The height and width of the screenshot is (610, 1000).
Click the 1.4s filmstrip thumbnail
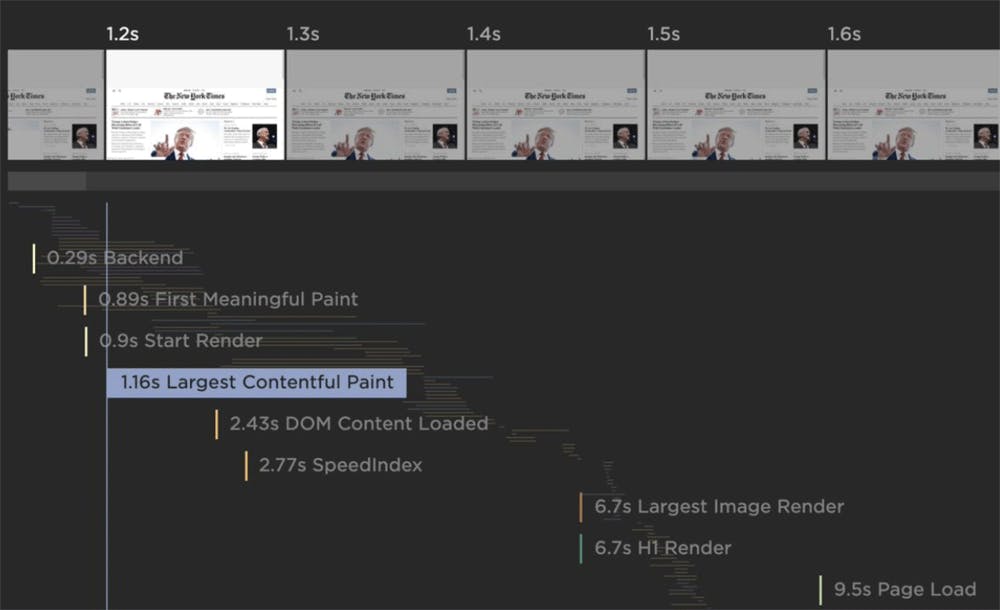[555, 105]
